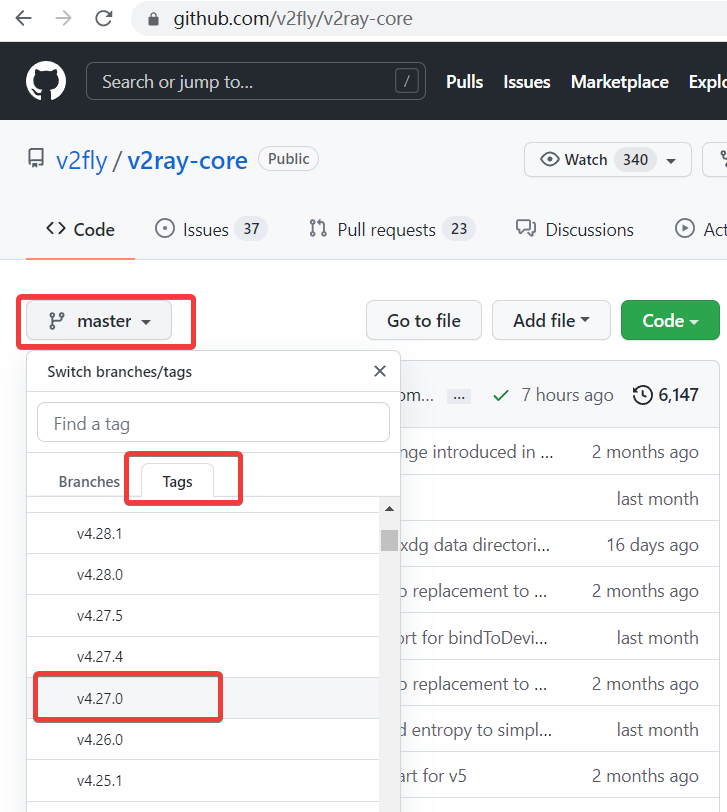Expand commit message ellipsis button
The image size is (727, 812).
(x=458, y=396)
